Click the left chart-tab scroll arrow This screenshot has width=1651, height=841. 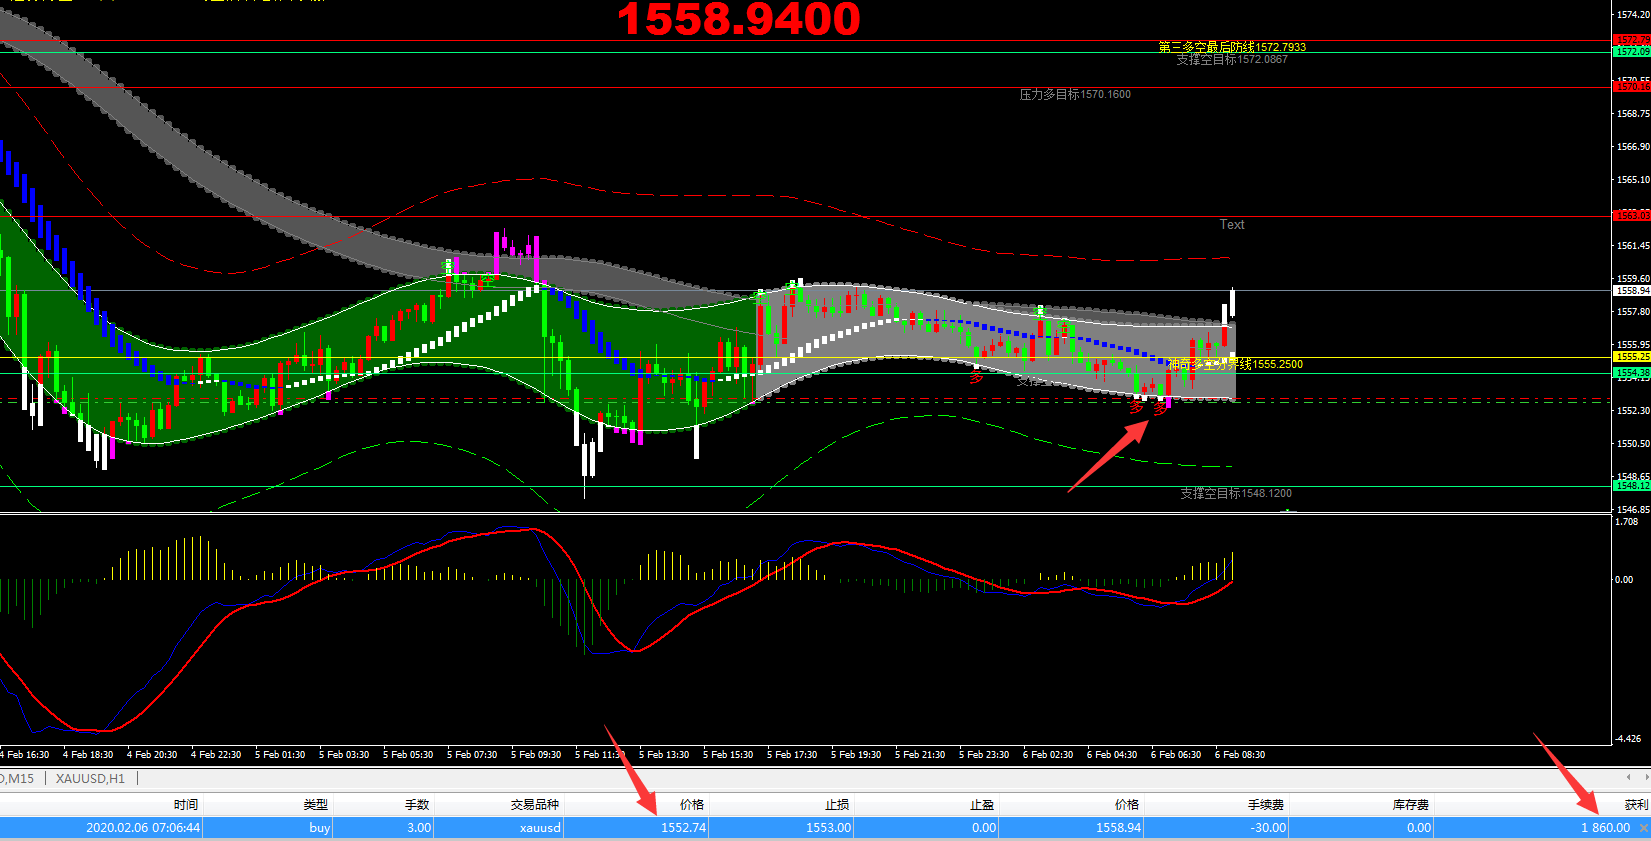(1629, 777)
